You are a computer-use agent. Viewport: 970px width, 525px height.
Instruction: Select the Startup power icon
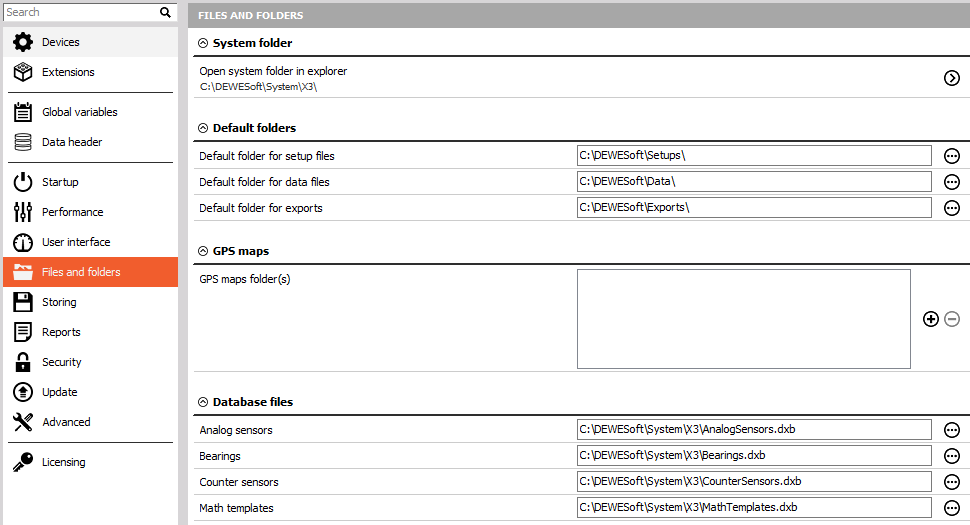pyautogui.click(x=23, y=182)
